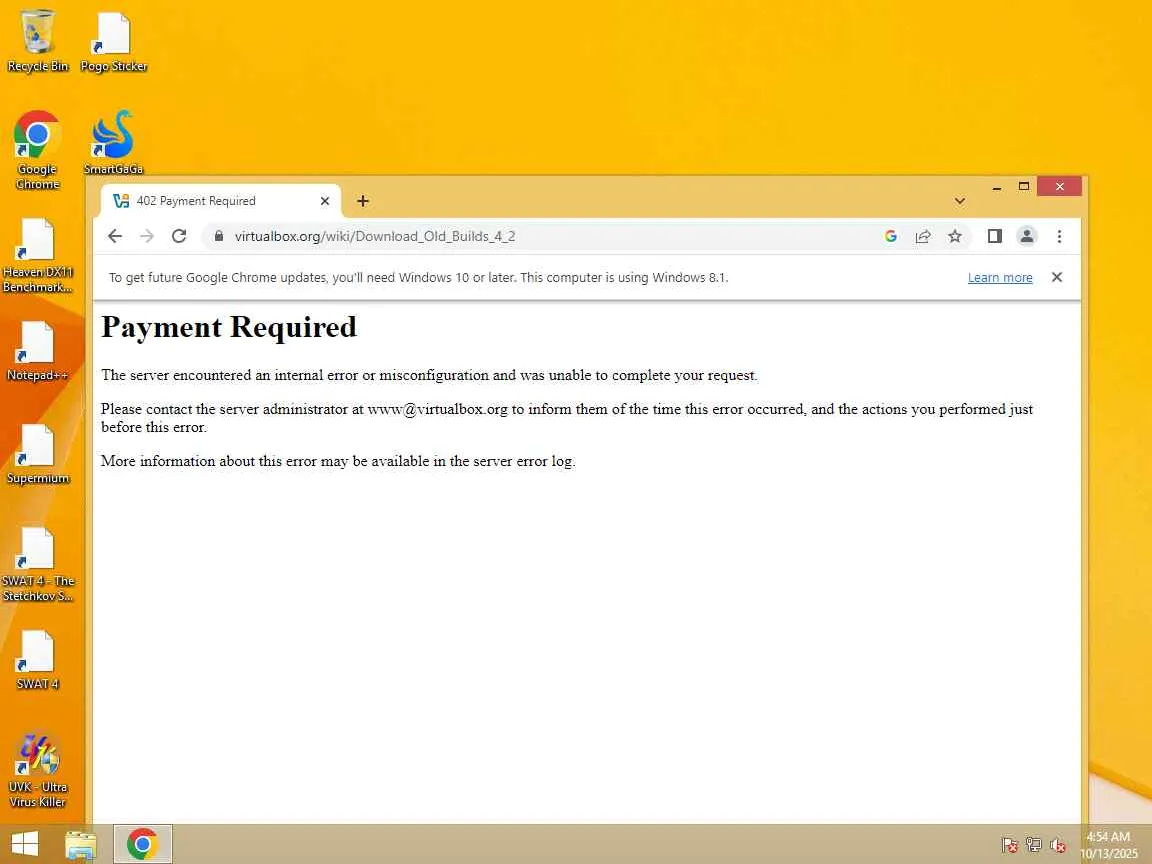View site information via the padlock icon
The height and width of the screenshot is (864, 1152).
tap(218, 236)
